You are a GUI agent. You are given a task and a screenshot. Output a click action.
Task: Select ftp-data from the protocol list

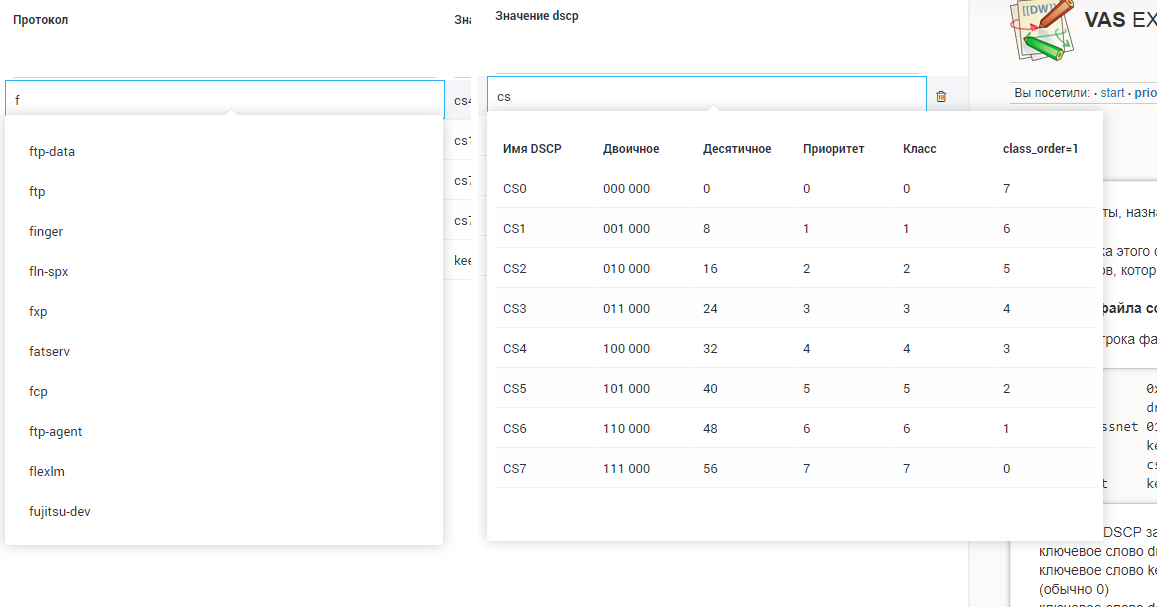[x=52, y=151]
